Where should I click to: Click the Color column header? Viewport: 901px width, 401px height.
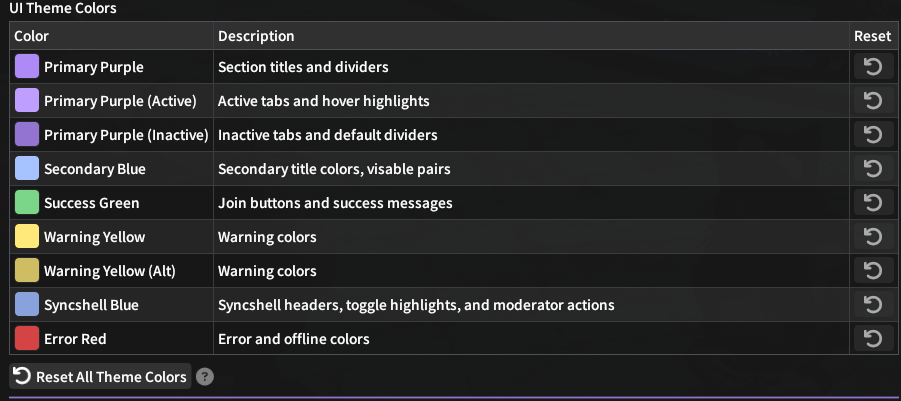click(x=32, y=36)
